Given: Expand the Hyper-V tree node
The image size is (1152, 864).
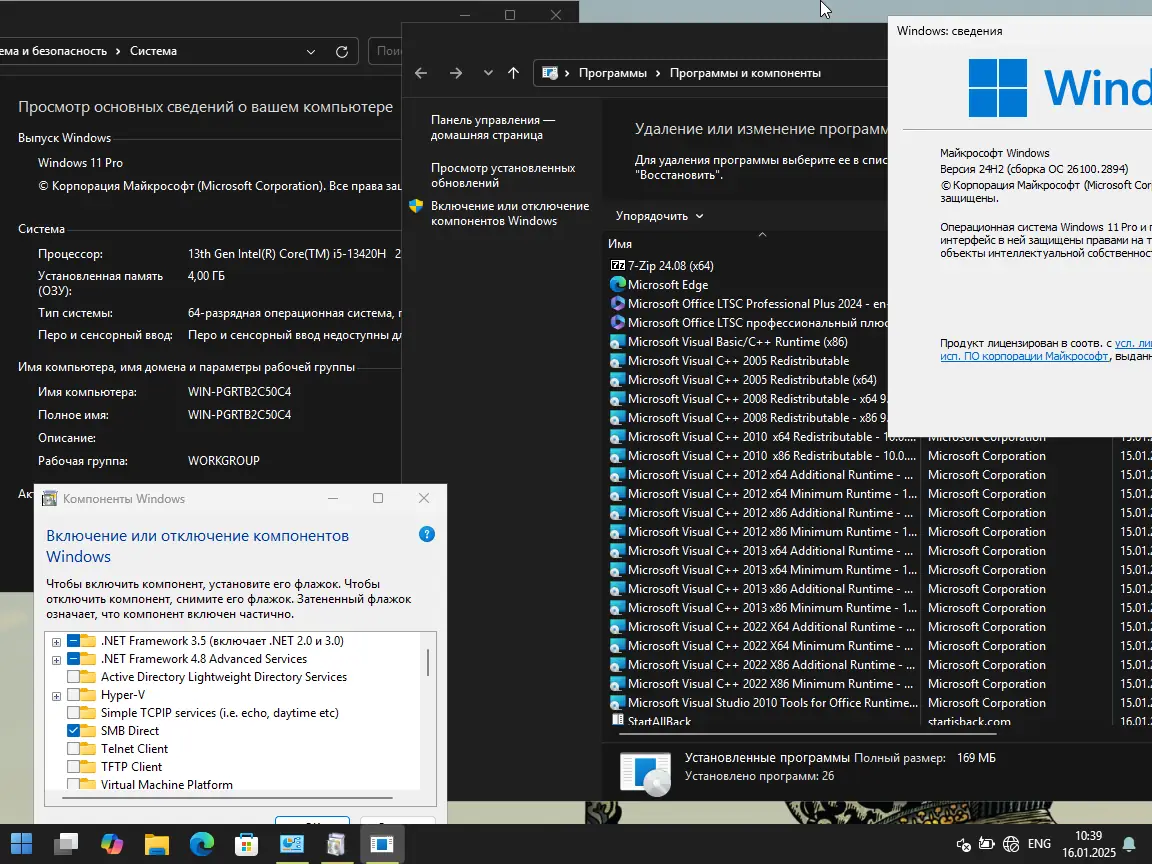Looking at the screenshot, I should point(57,696).
